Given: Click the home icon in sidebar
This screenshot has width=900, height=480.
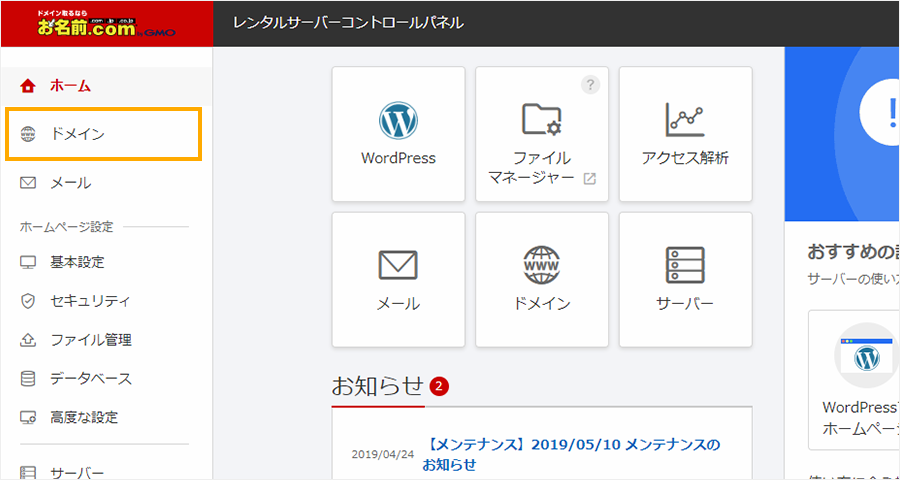Looking at the screenshot, I should pyautogui.click(x=28, y=87).
